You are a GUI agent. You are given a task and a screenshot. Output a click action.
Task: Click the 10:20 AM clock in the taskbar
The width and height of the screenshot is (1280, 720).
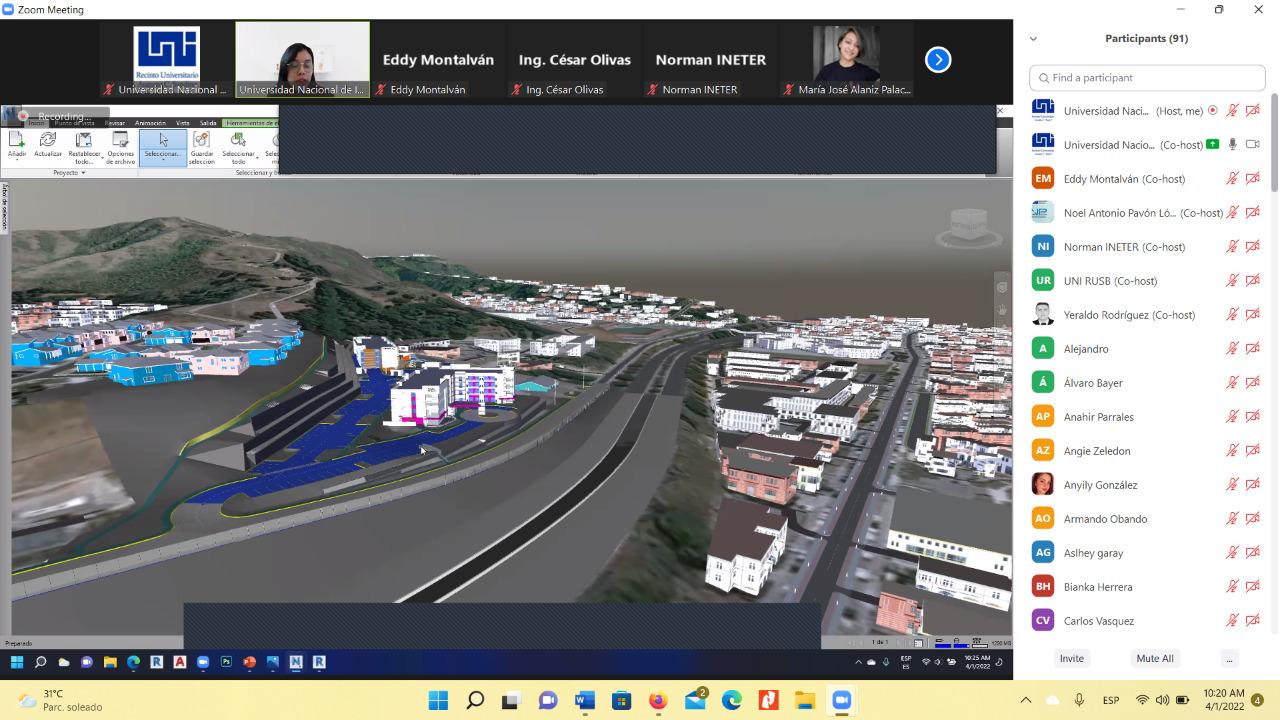(1224, 700)
